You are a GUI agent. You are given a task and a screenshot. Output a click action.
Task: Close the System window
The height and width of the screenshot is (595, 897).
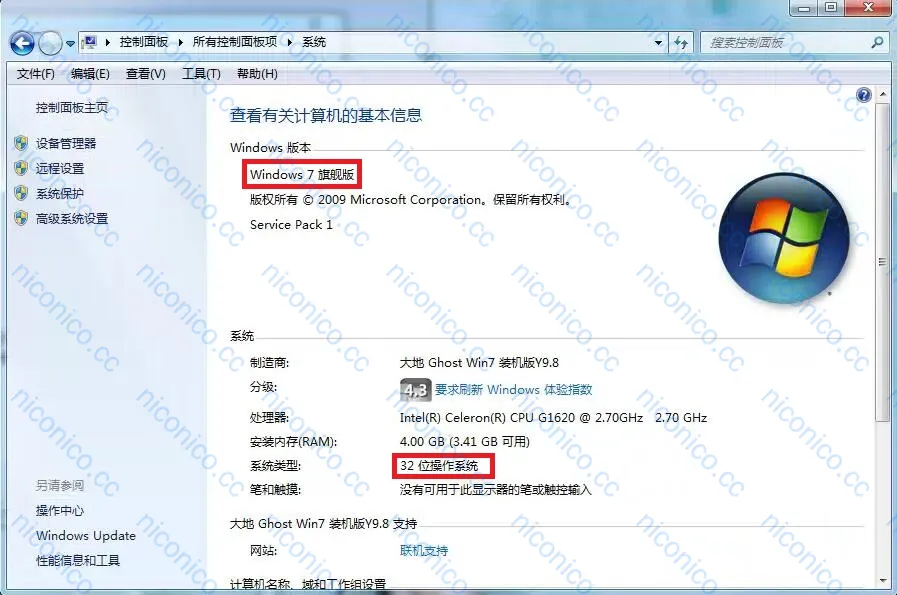868,8
